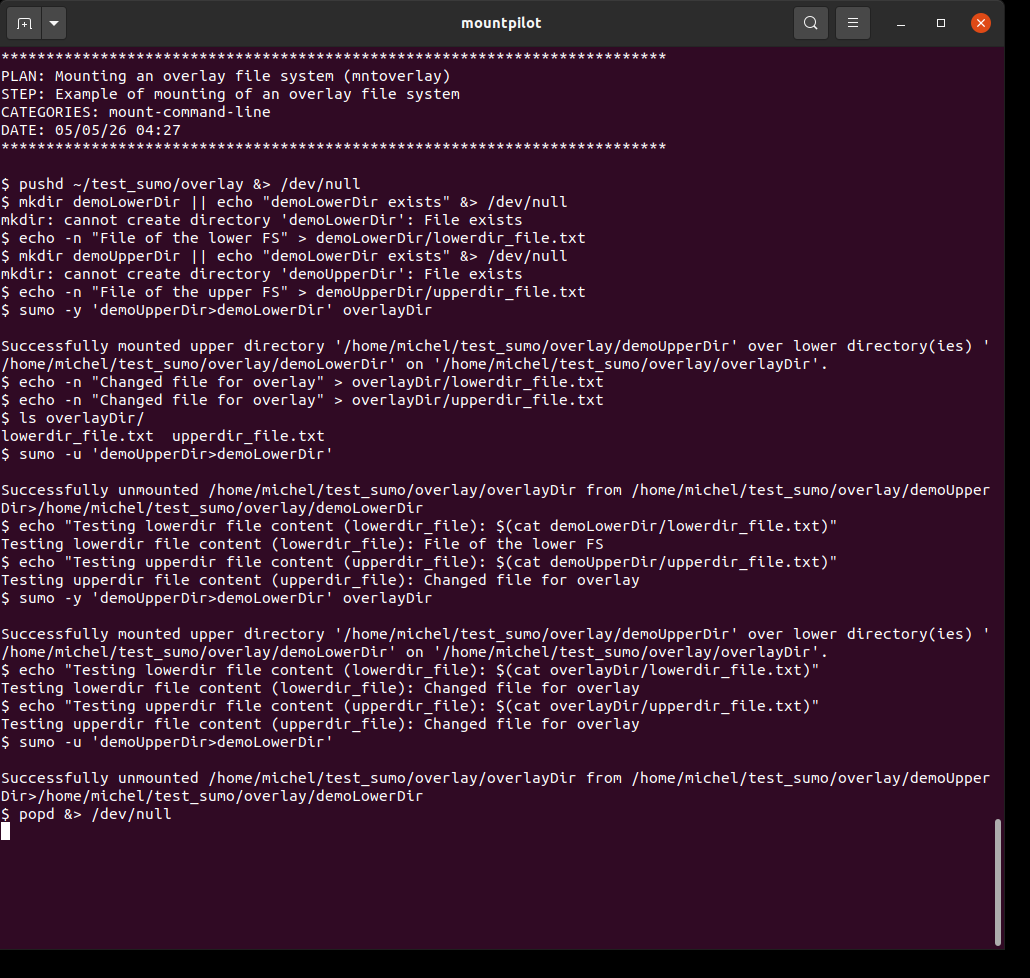1030x978 pixels.
Task: Click the 'STEP: Example of mounting' line
Action: coord(231,95)
